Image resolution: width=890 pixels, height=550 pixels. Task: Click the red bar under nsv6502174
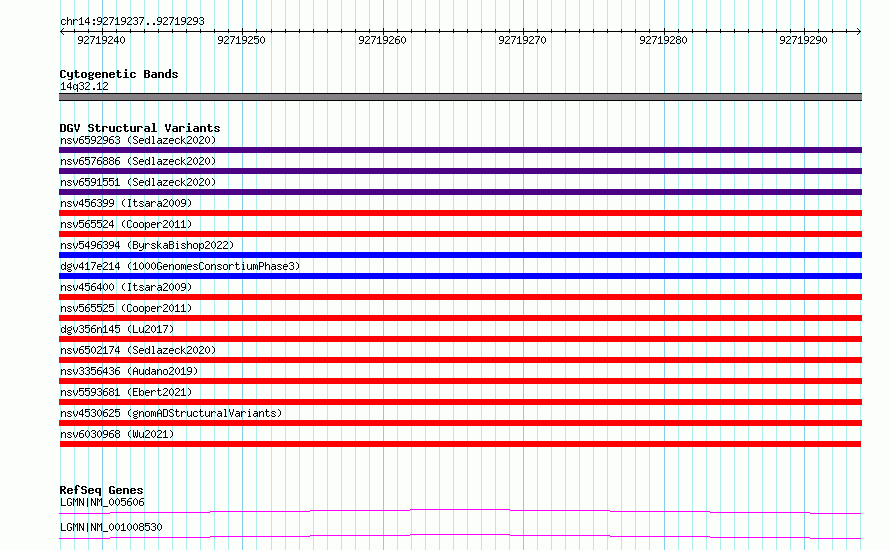pos(460,360)
